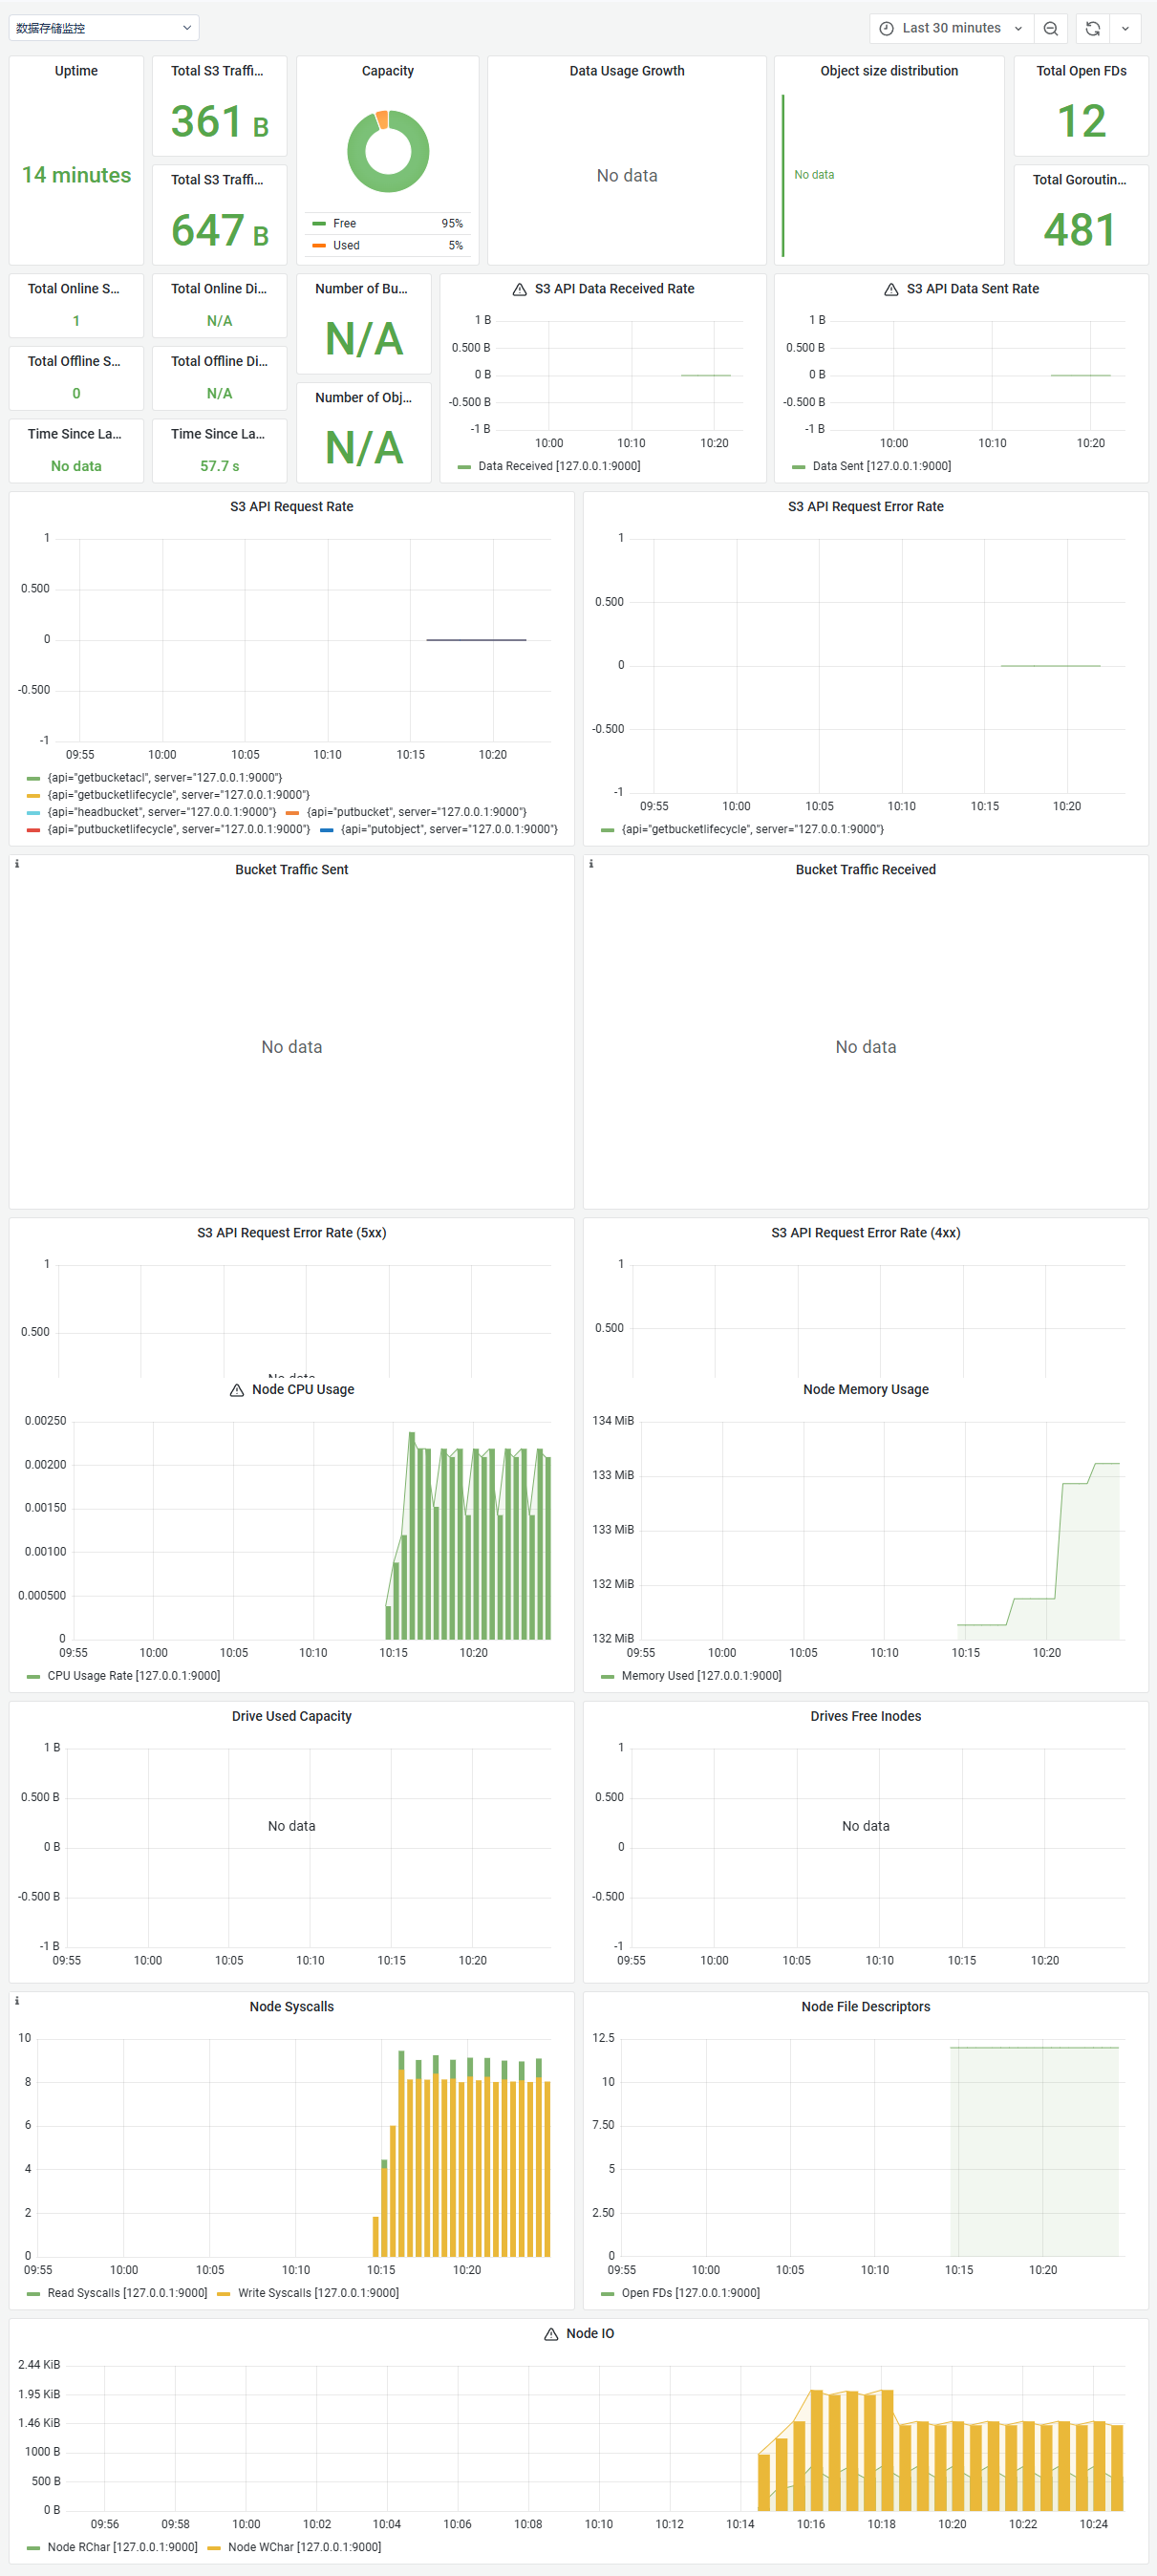Open the 数据存储监控 dashboard dropdown
1157x2576 pixels.
pos(104,28)
